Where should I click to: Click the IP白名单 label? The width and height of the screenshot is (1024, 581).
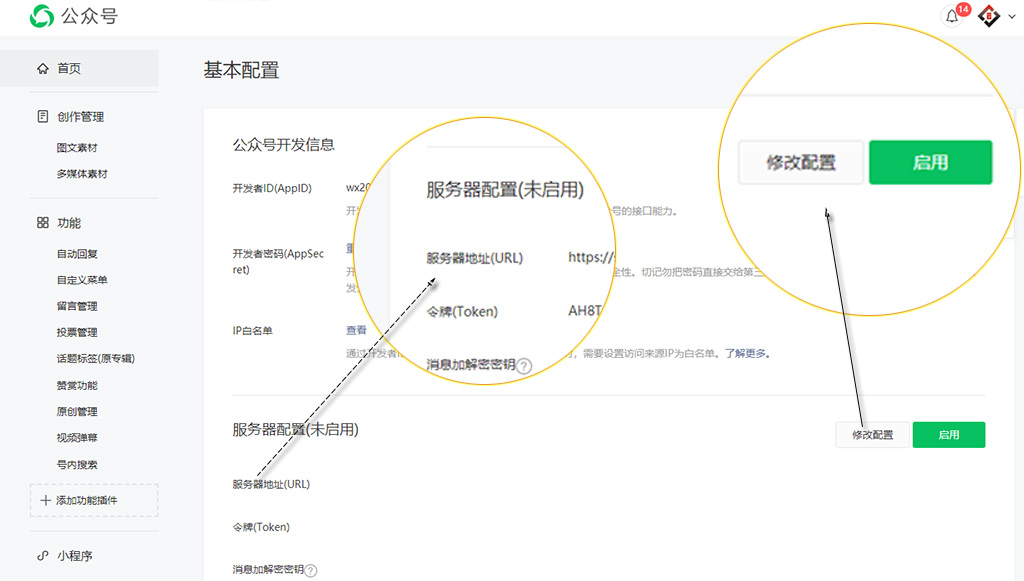pos(252,330)
